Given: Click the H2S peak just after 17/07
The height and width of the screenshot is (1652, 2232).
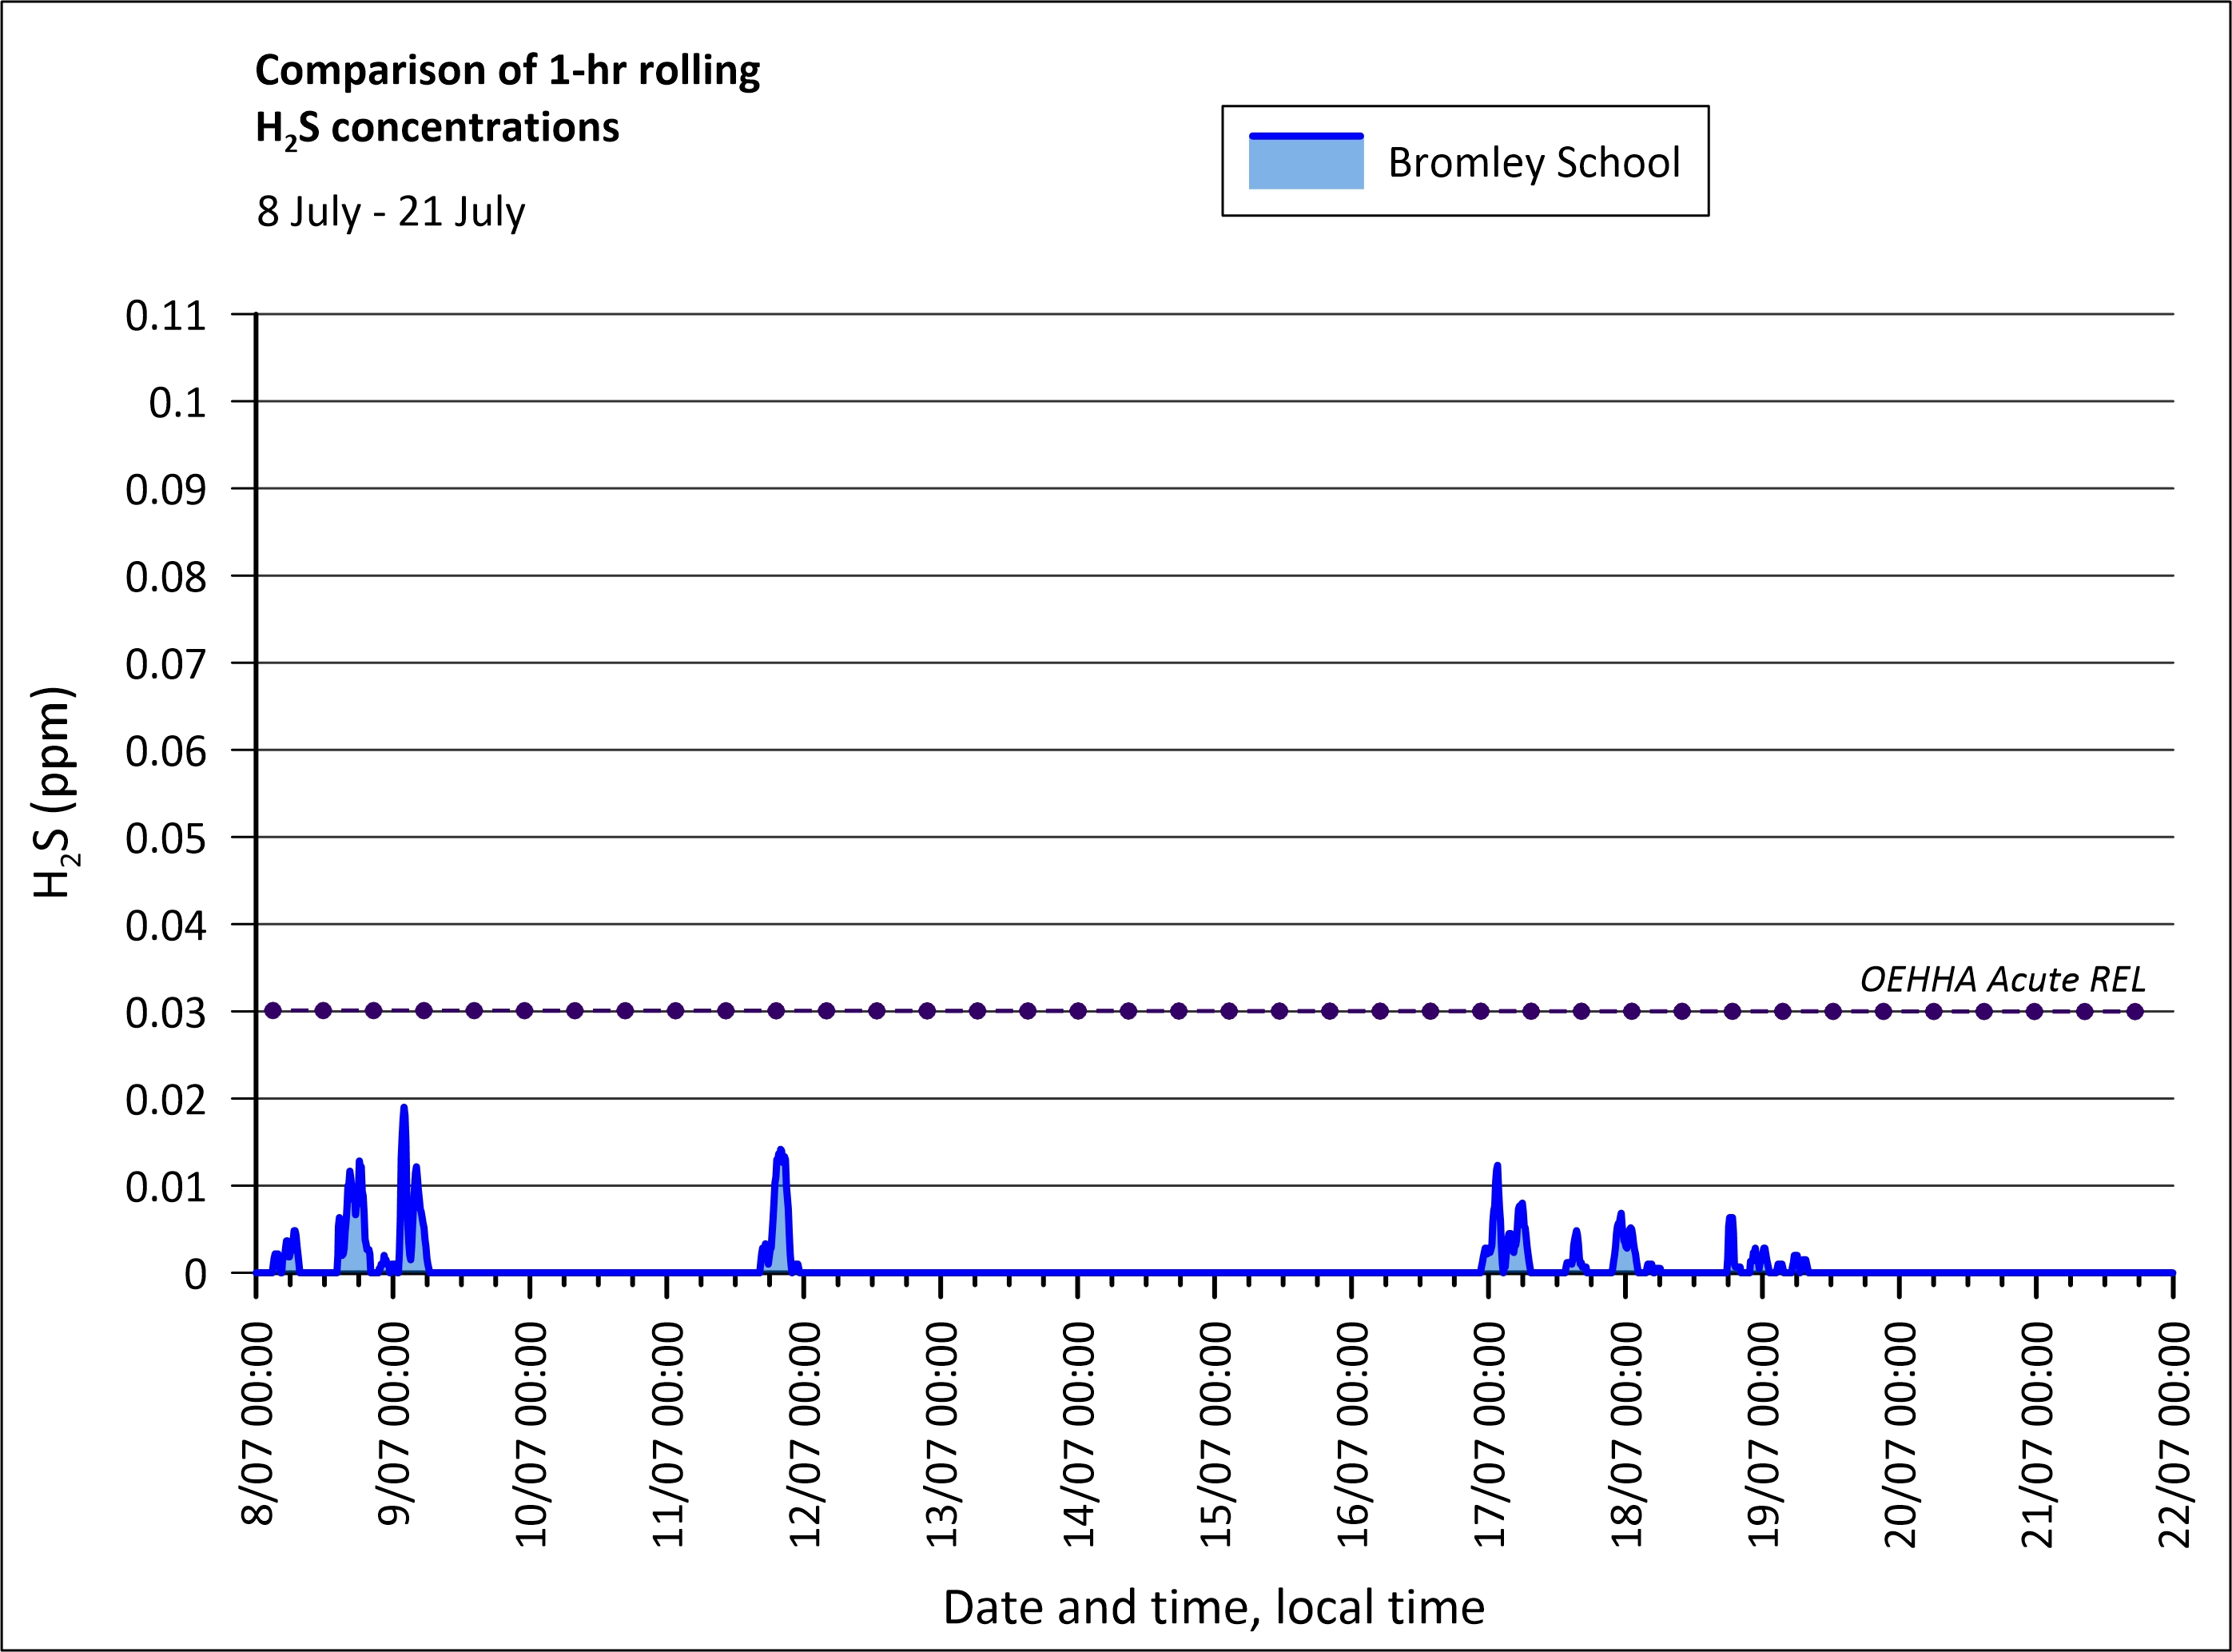Looking at the screenshot, I should tap(1497, 1167).
